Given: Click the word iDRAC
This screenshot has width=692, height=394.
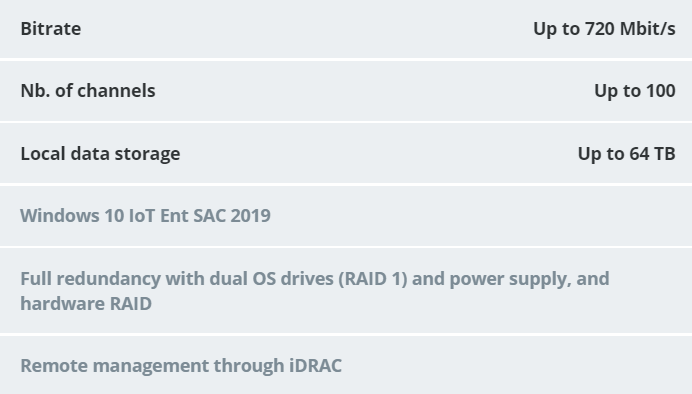Looking at the screenshot, I should point(315,366).
